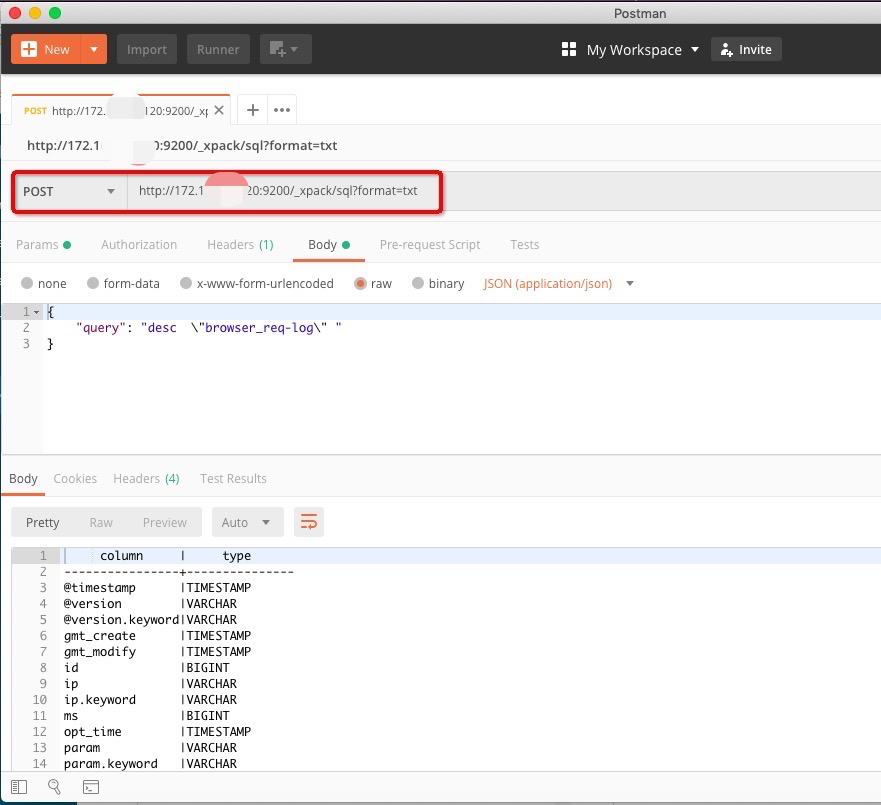Open the Postman console icon
The image size is (881, 805).
point(91,787)
